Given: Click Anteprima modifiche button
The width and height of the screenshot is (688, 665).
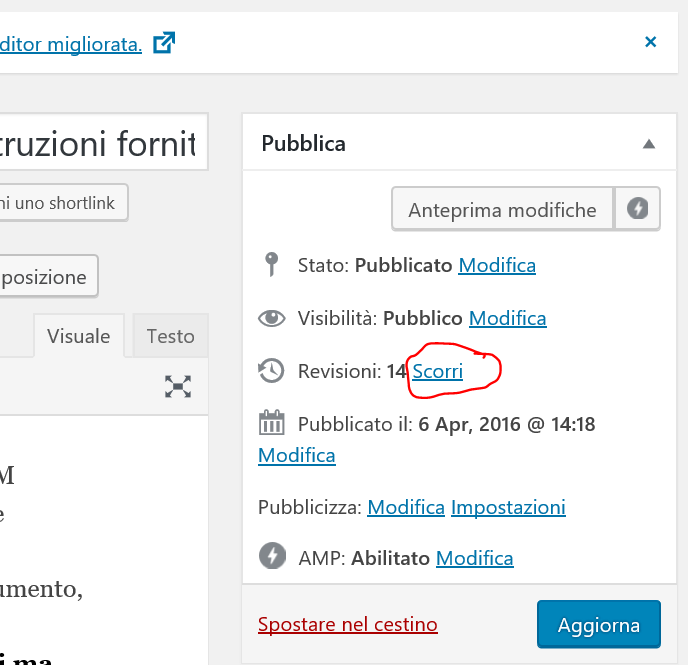Looking at the screenshot, I should [x=502, y=210].
